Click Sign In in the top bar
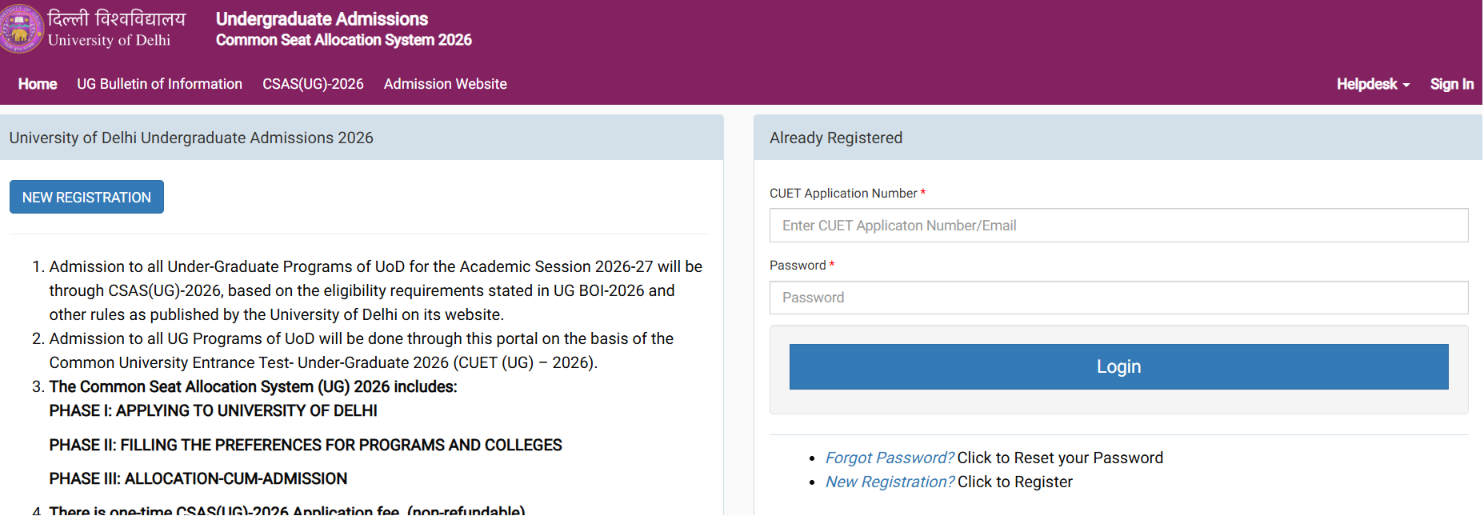The image size is (1483, 516). tap(1452, 84)
